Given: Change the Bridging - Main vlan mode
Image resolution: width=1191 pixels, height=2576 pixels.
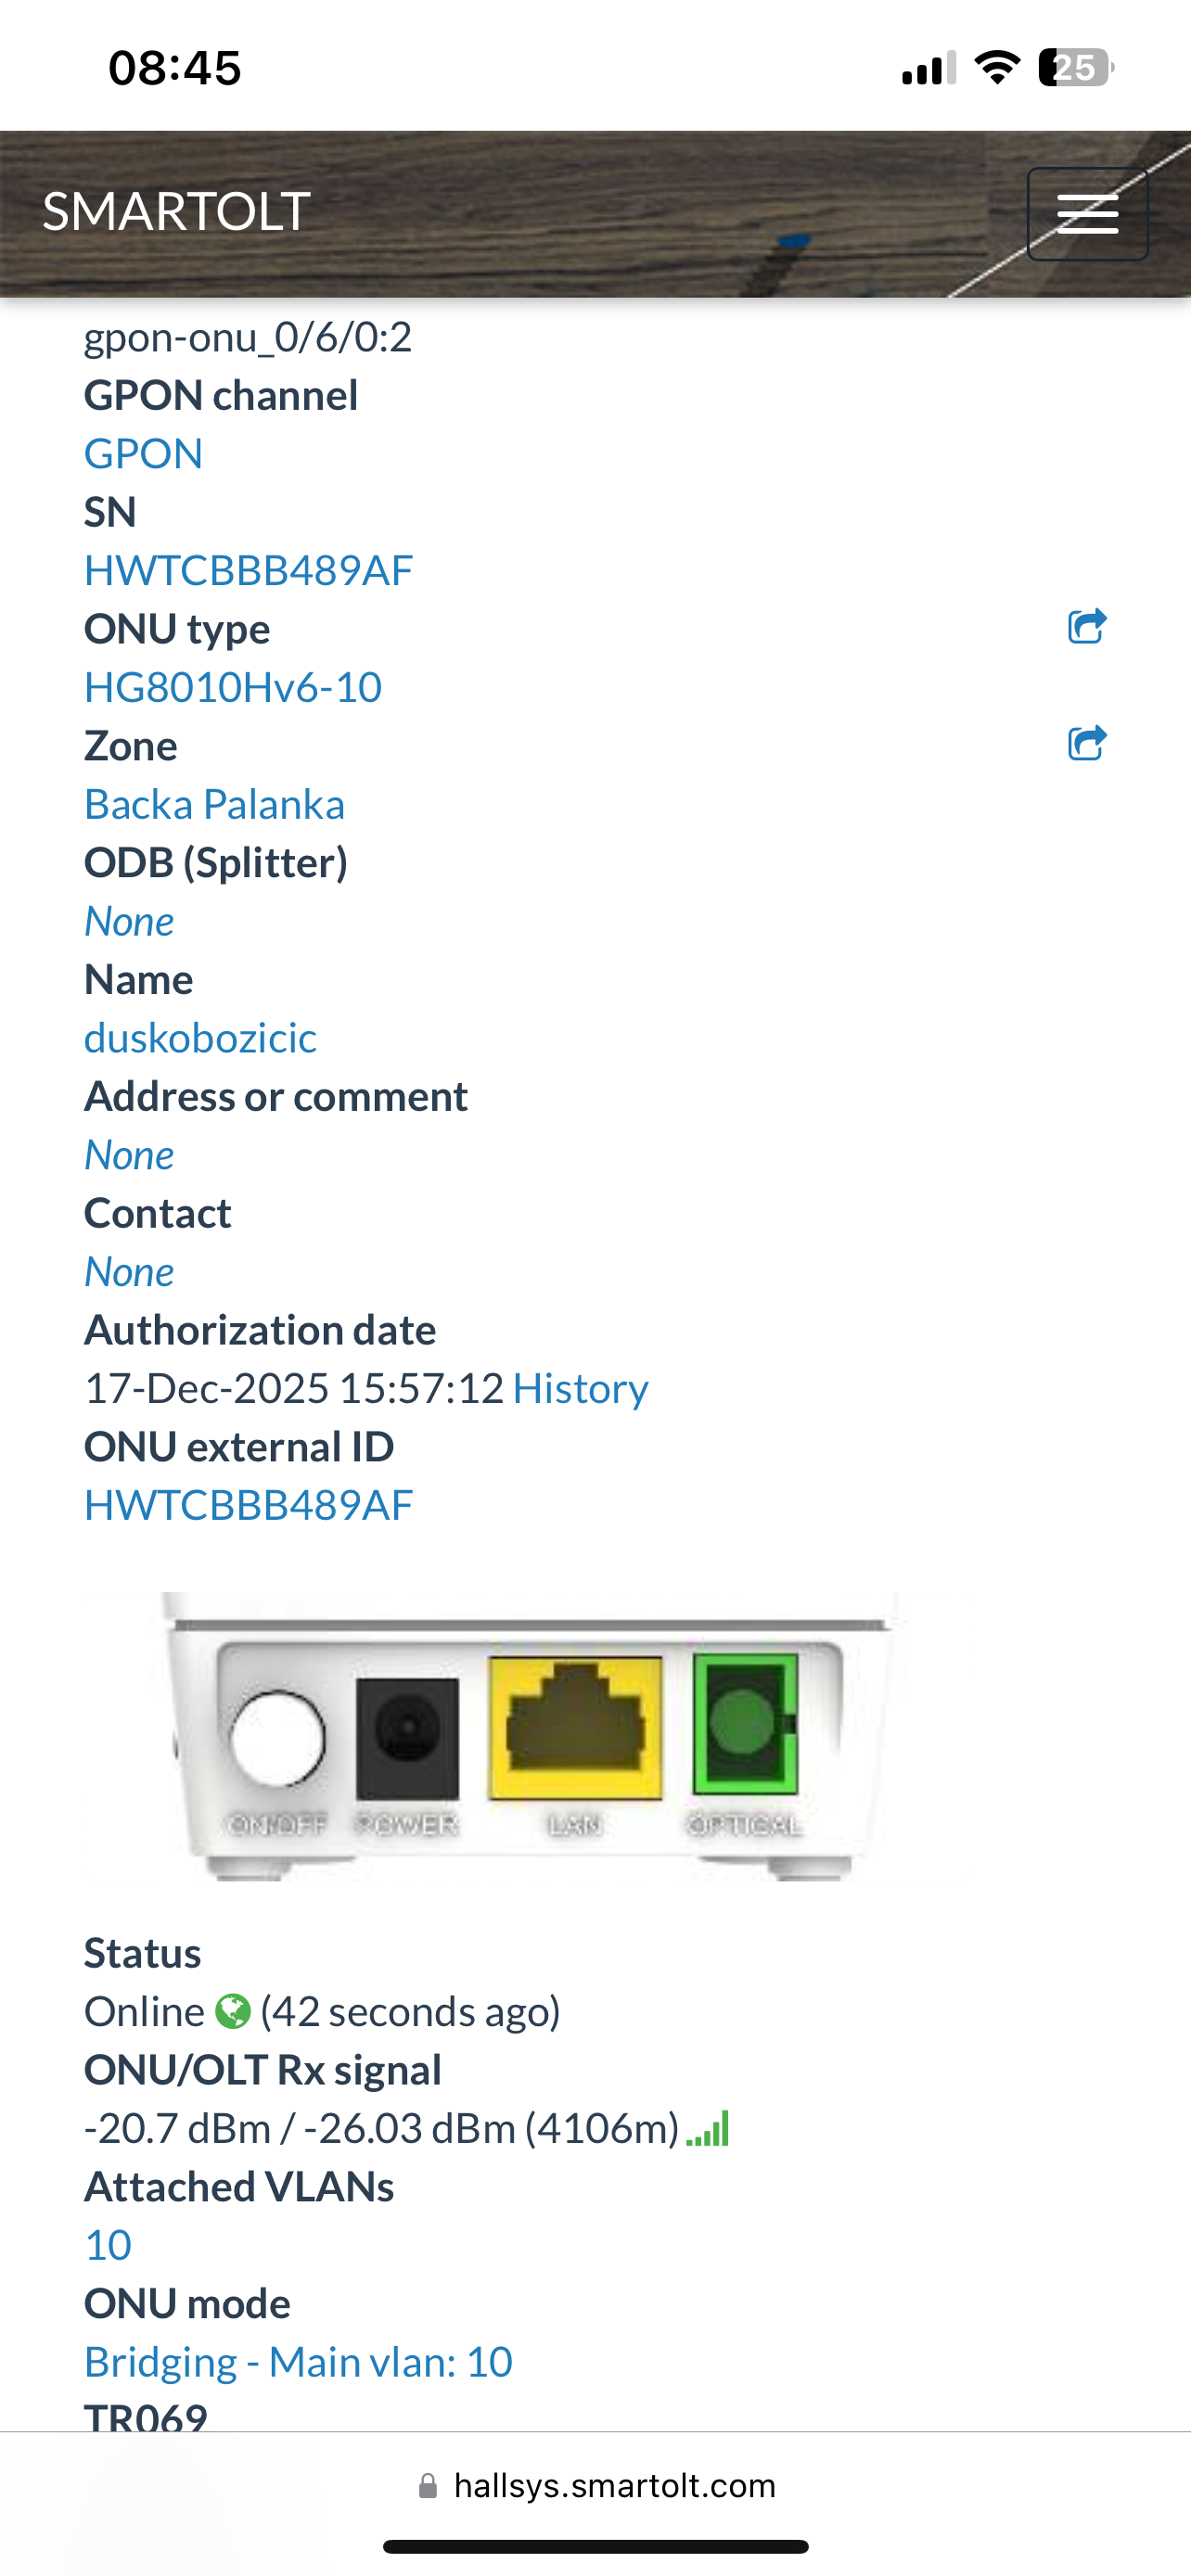Looking at the screenshot, I should coord(298,2362).
